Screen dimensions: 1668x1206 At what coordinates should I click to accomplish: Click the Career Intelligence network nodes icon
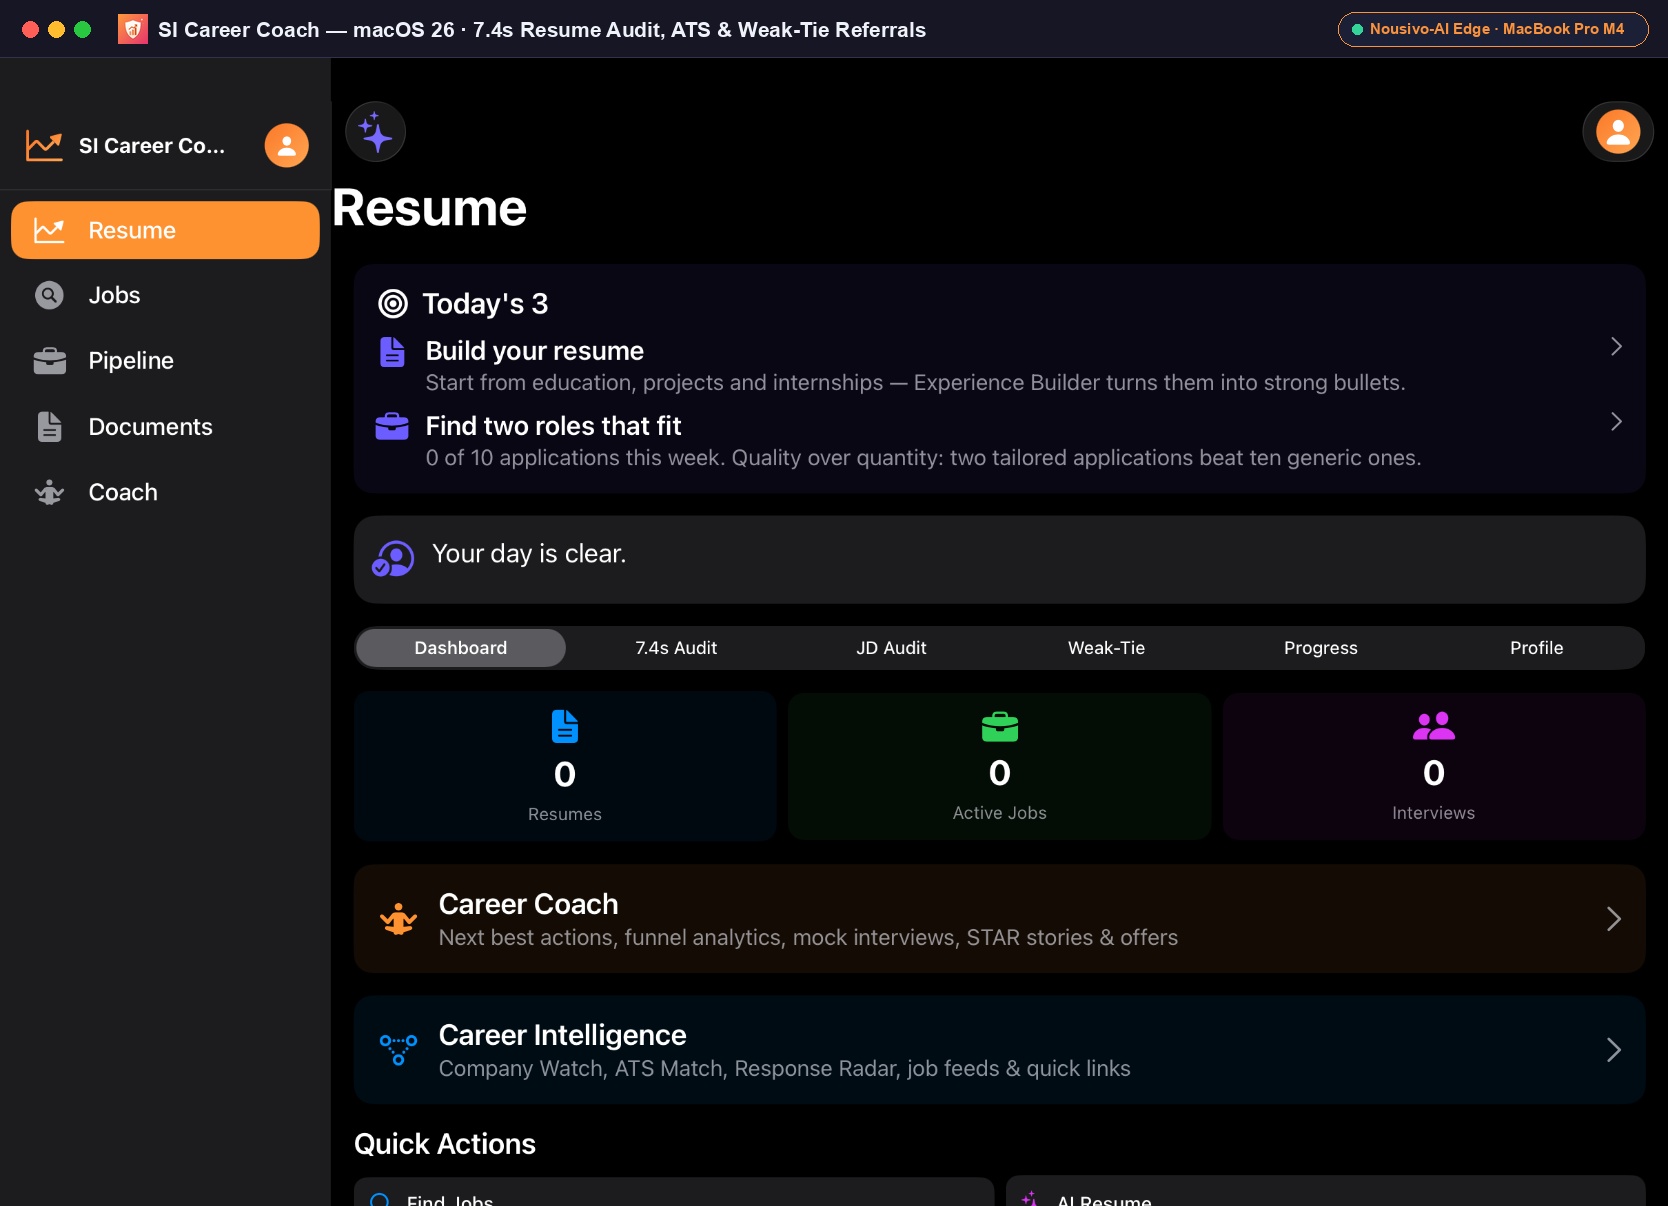(398, 1050)
